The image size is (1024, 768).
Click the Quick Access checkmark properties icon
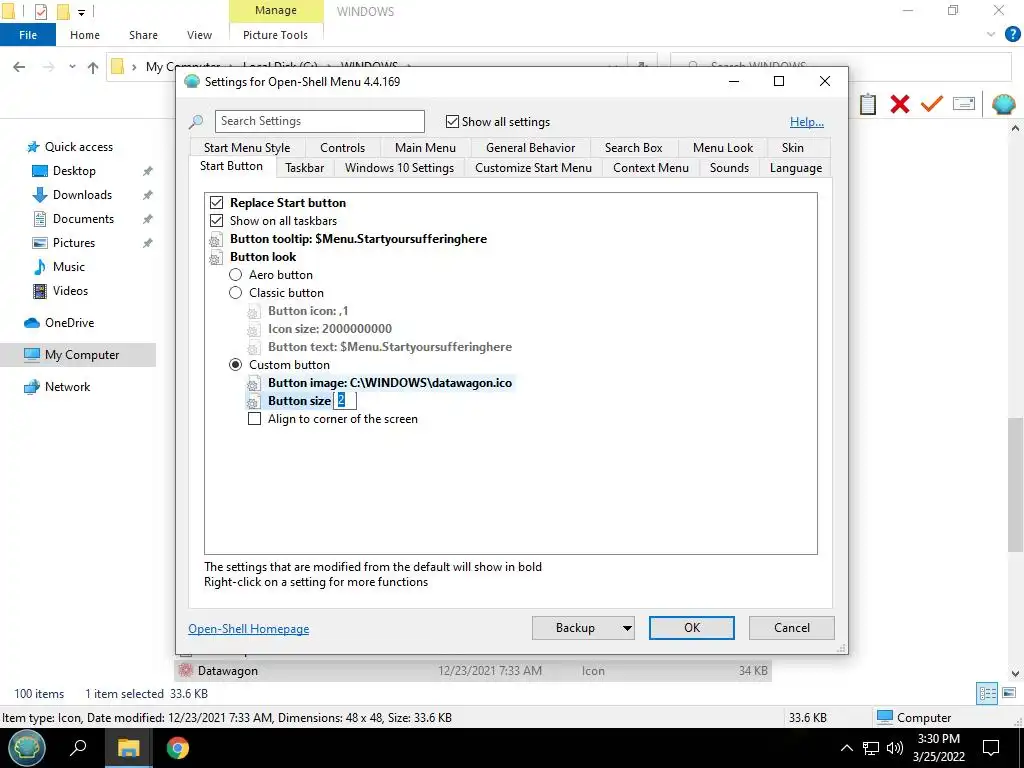pyautogui.click(x=40, y=11)
